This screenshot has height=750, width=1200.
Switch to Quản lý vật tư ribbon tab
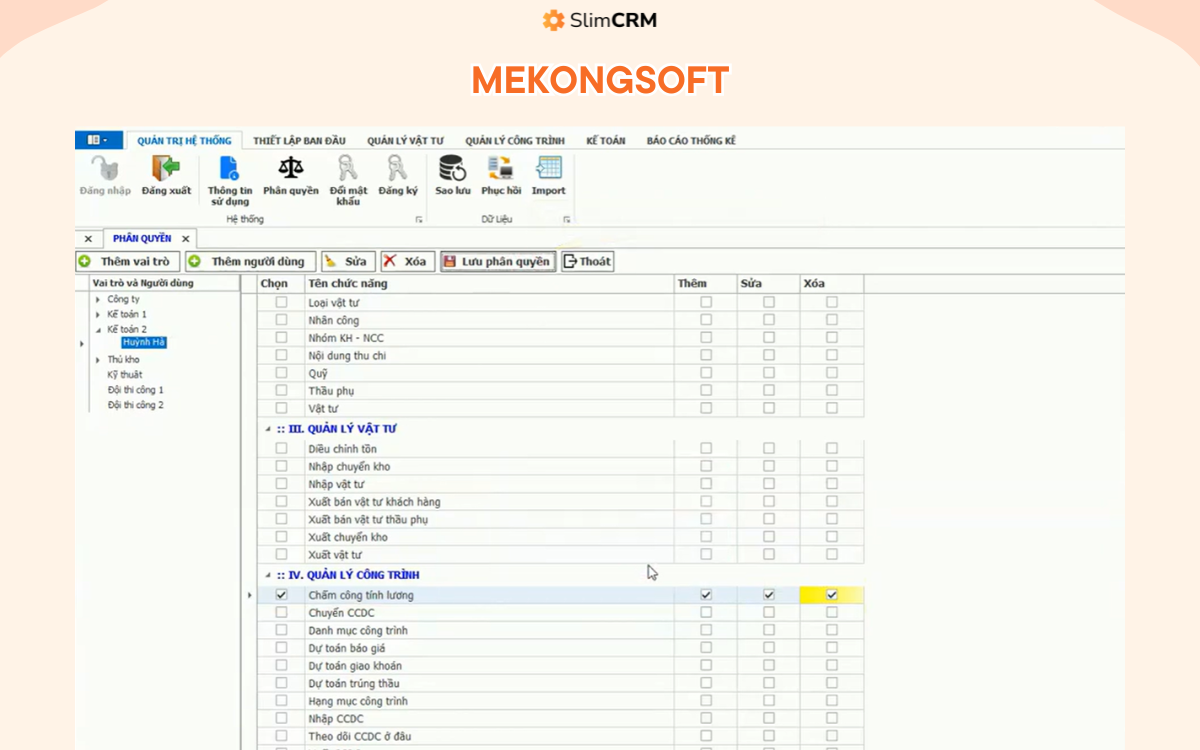pos(405,141)
